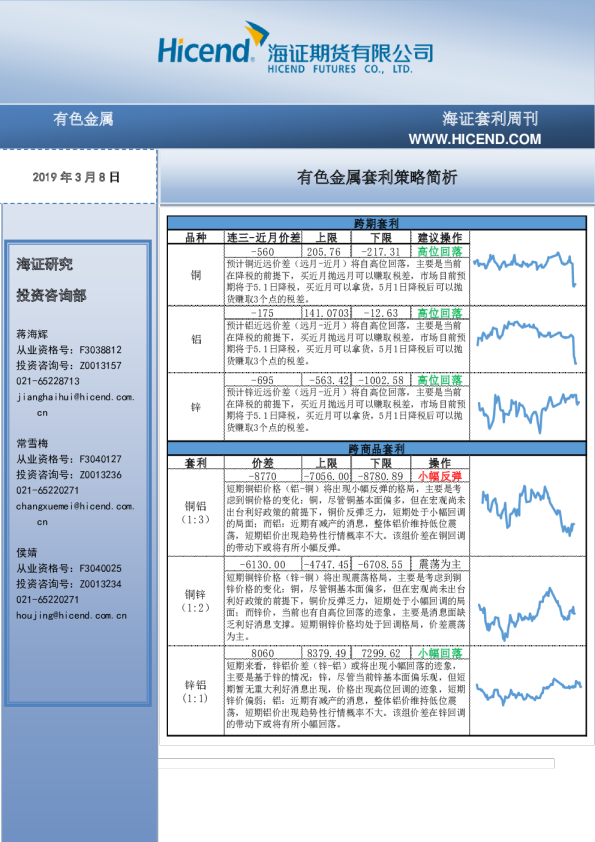This screenshot has width=595, height=842.
Task: Click the 锌铝 (1:1) spread chart
Action: 528,691
